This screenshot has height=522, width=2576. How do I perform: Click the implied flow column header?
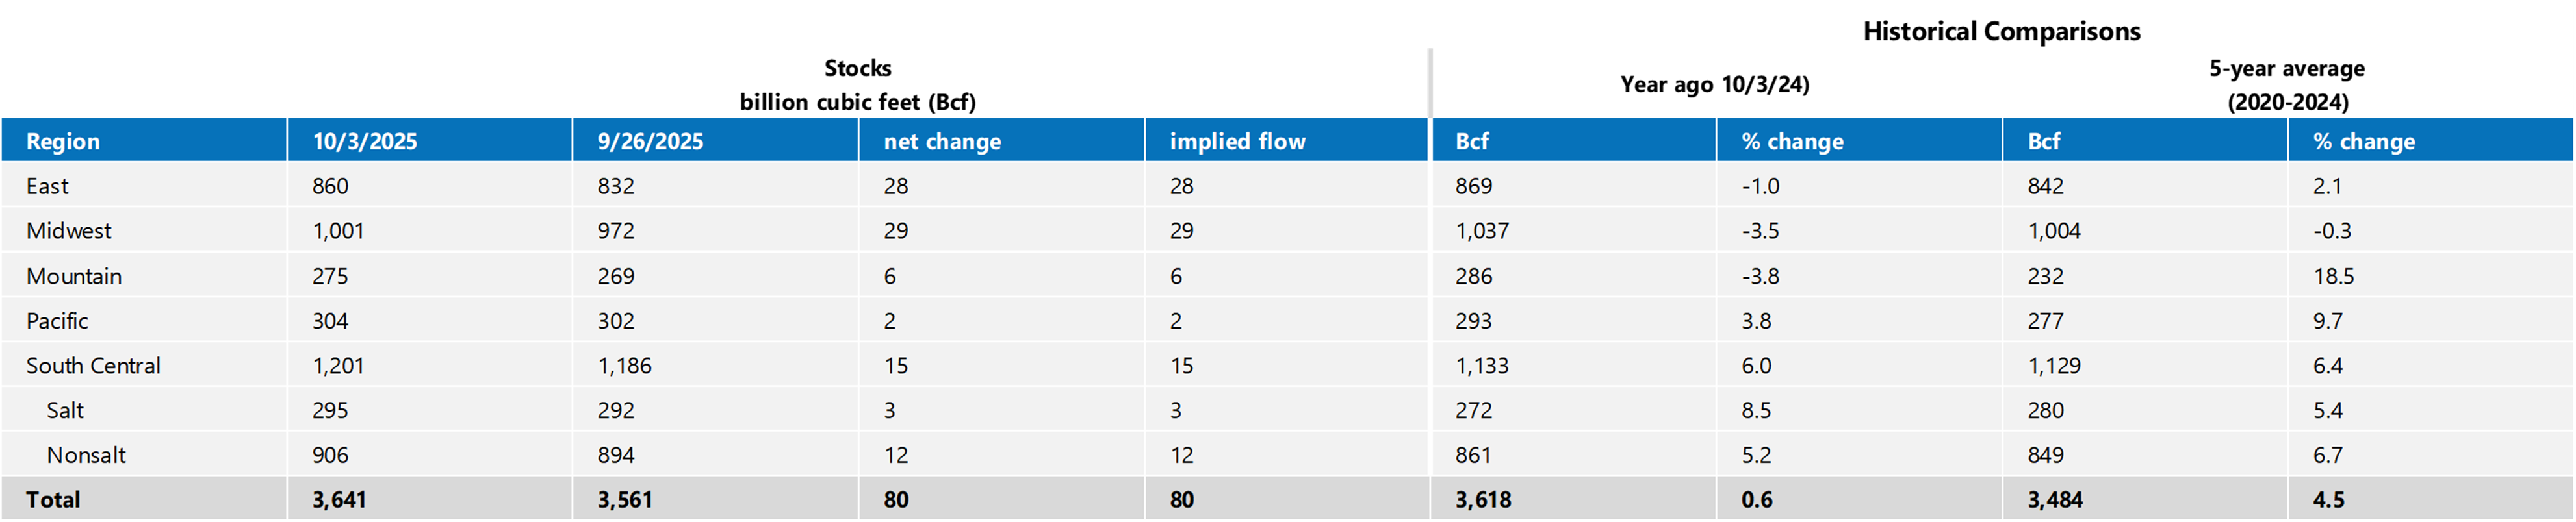tap(1237, 141)
